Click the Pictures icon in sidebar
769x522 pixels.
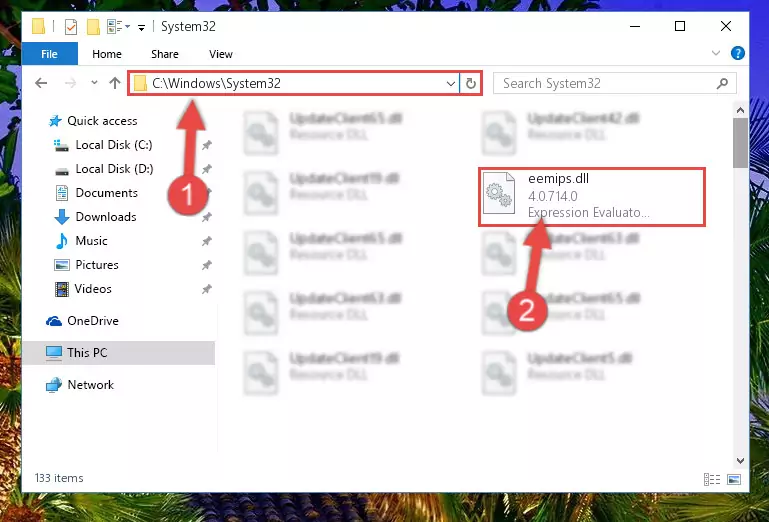click(62, 265)
